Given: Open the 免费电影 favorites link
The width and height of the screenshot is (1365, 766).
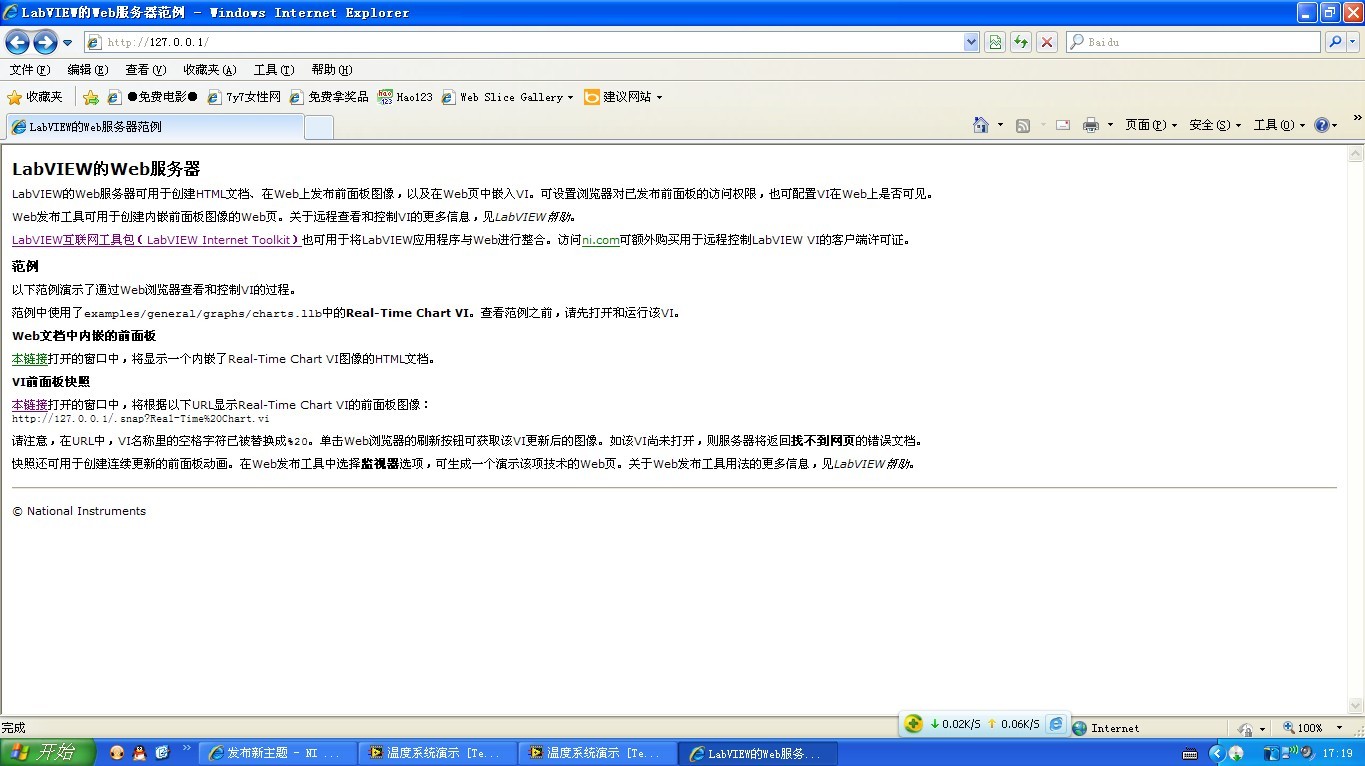Looking at the screenshot, I should (x=153, y=97).
